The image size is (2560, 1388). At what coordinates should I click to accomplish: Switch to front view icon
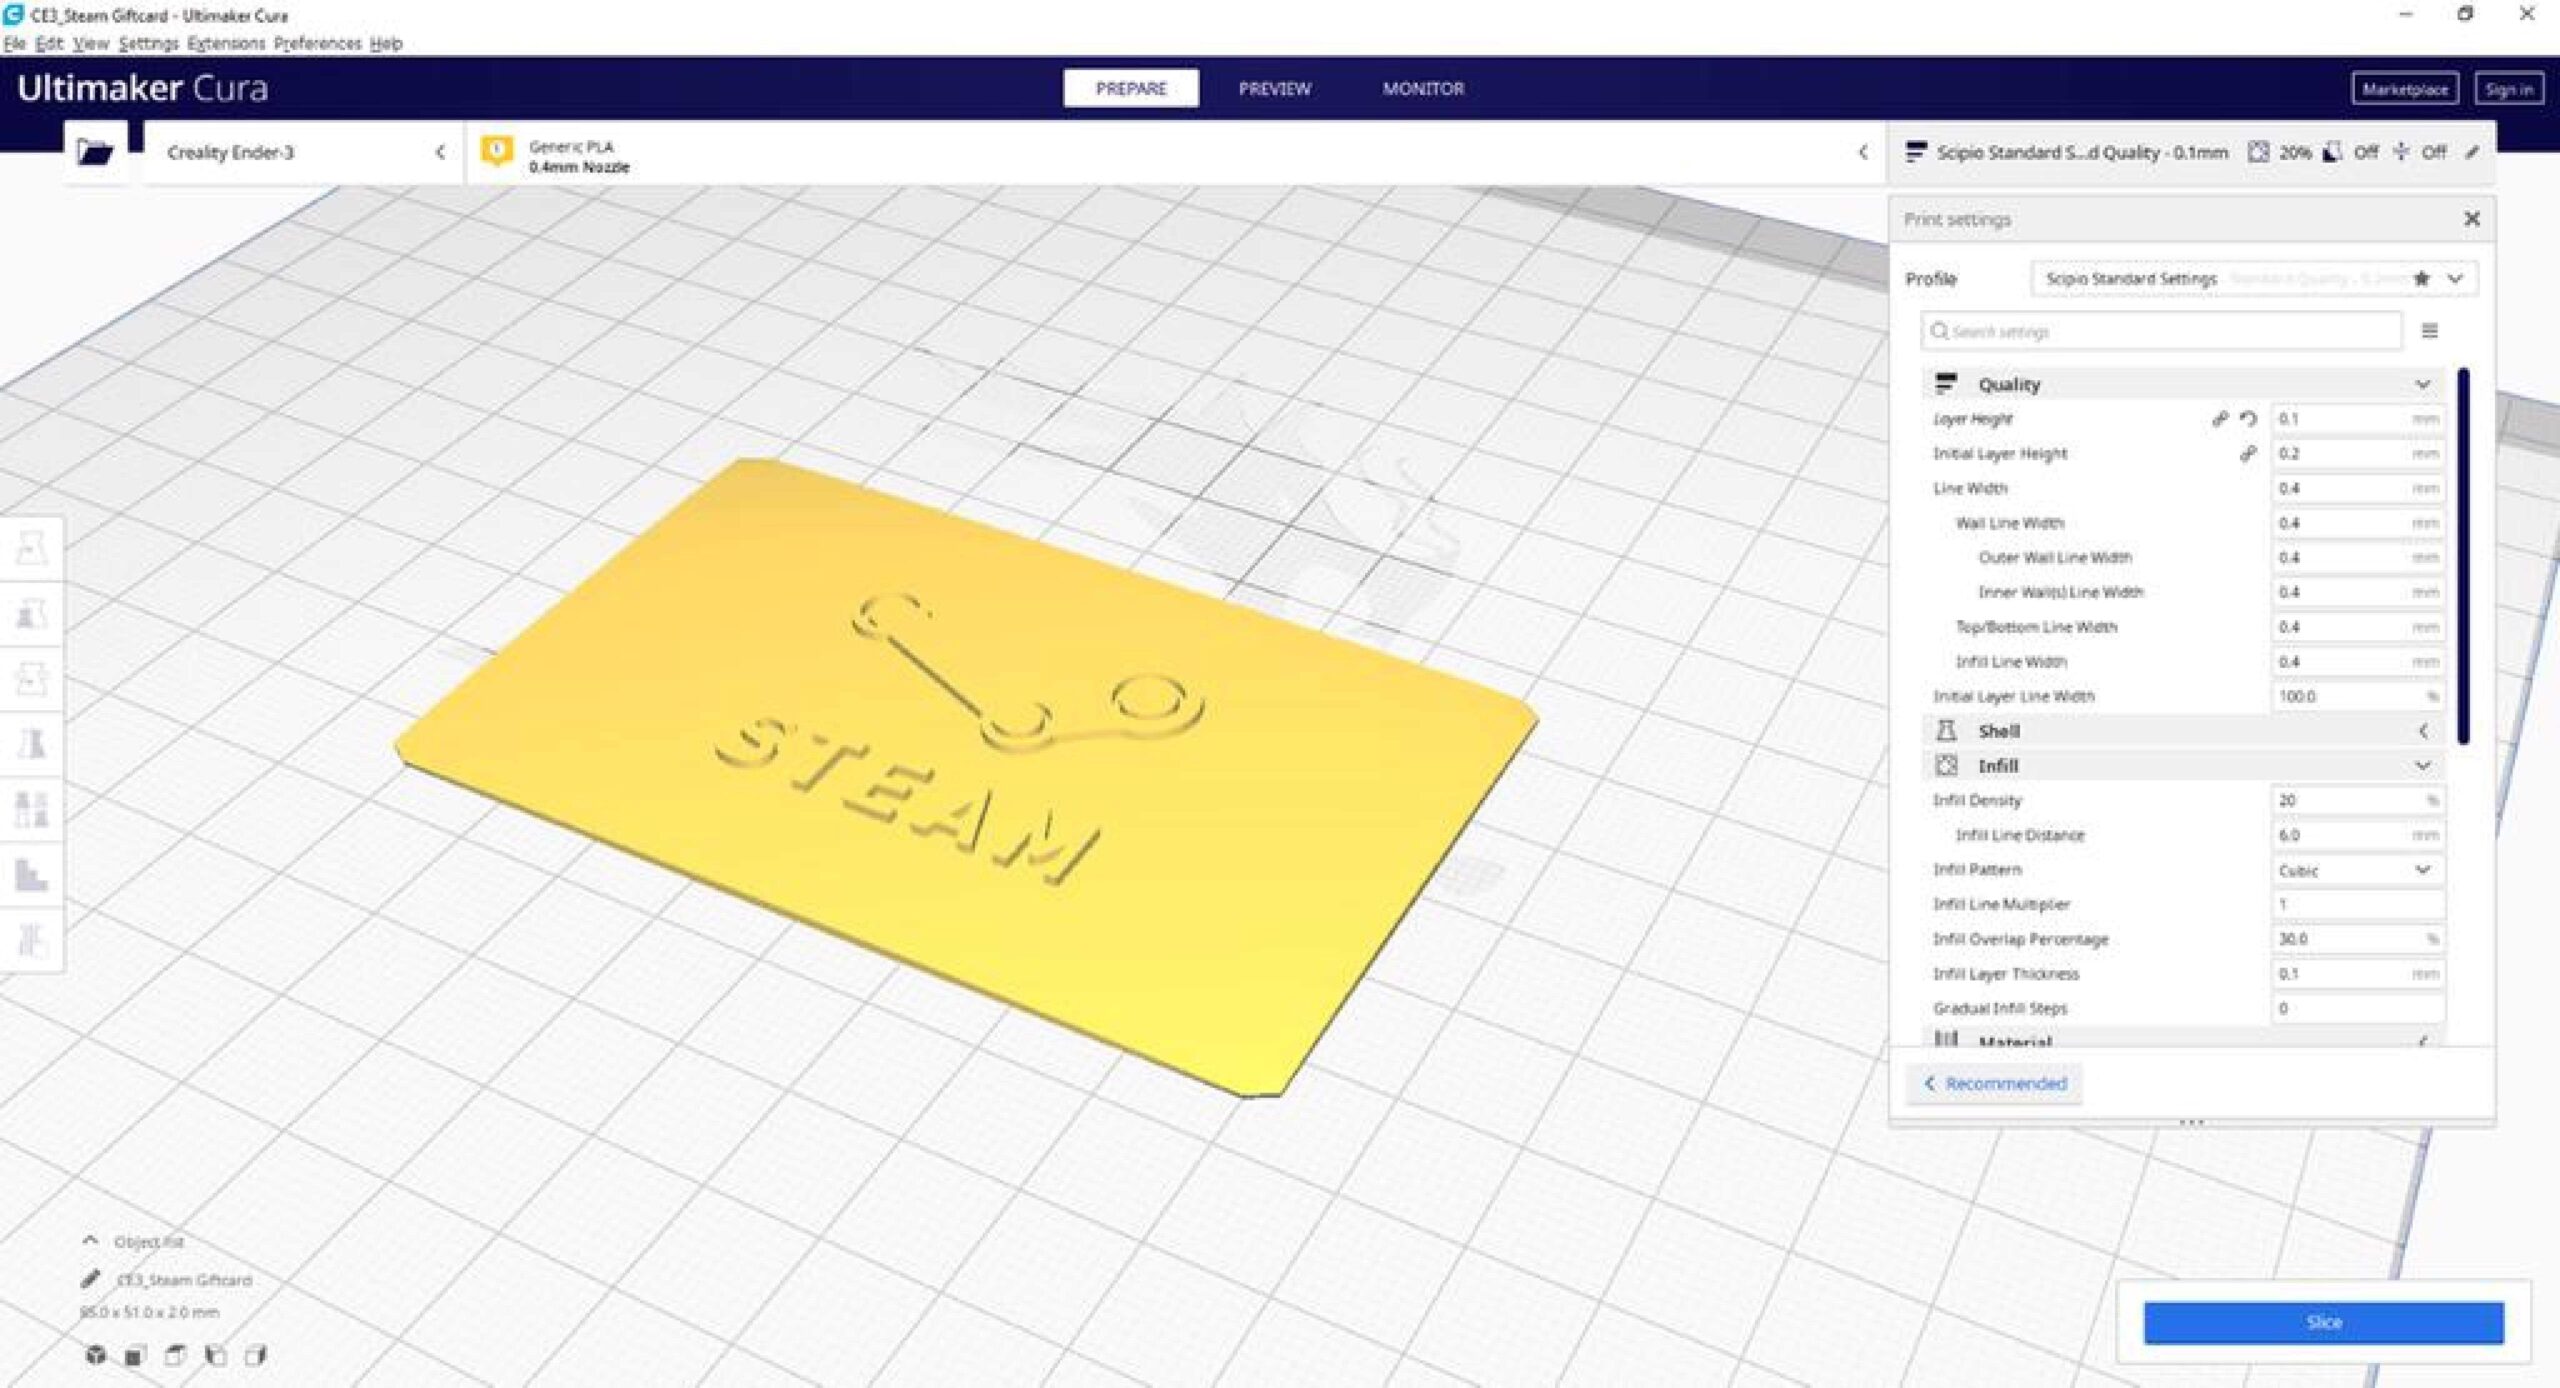[x=134, y=1355]
